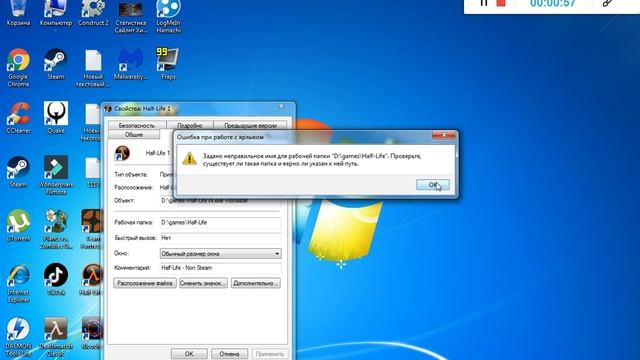Select the Steam icon below CCleaner
This screenshot has width=640, height=360.
coord(18,172)
